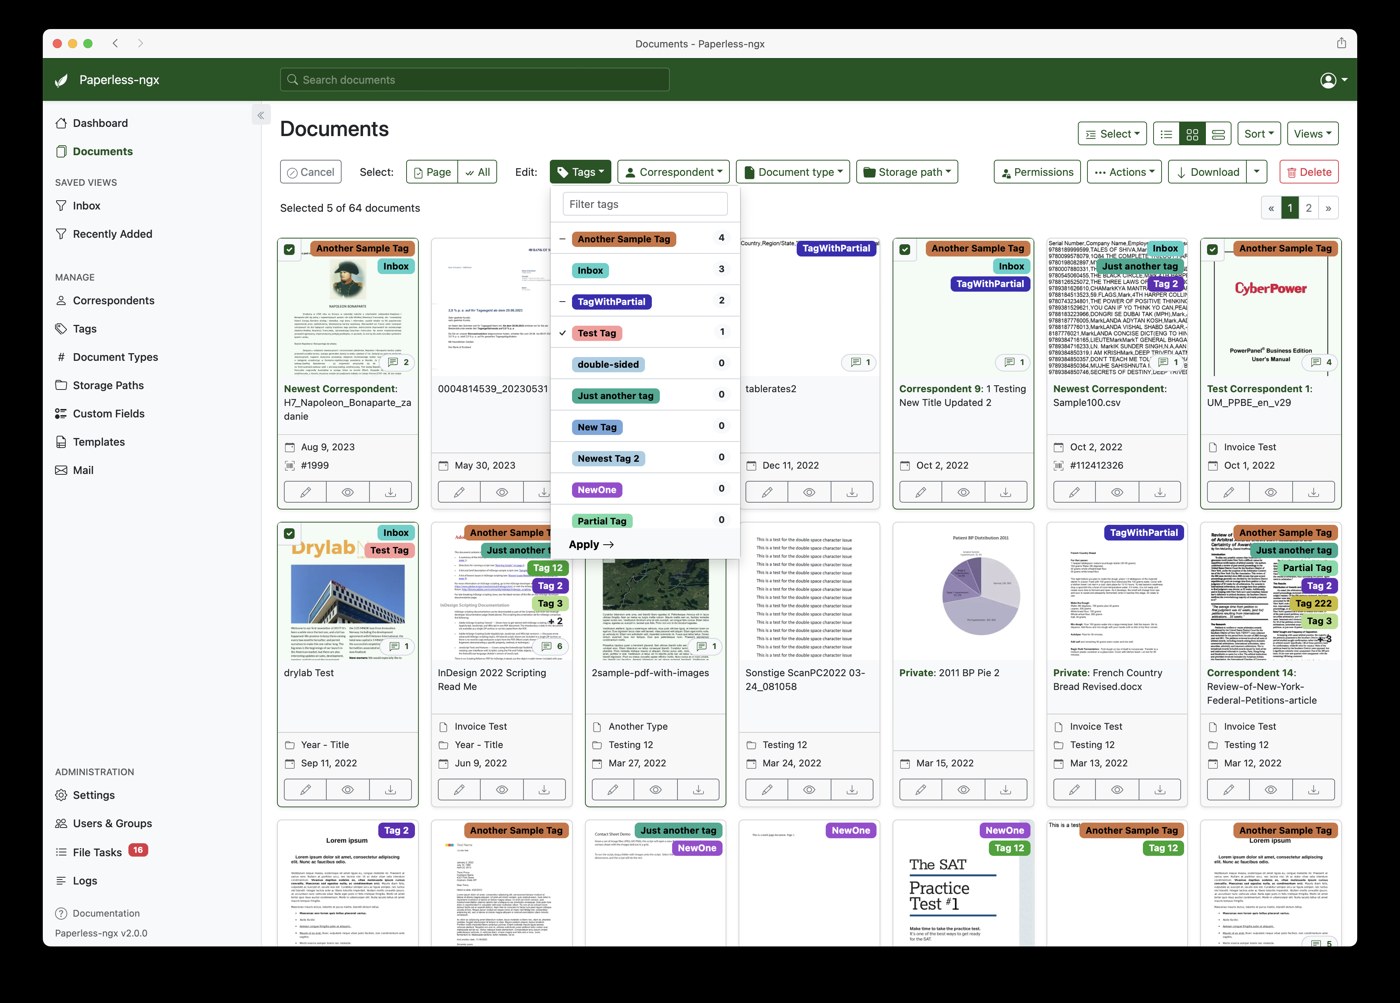
Task: Preview the tablerates2 document eye icon
Action: pyautogui.click(x=809, y=492)
